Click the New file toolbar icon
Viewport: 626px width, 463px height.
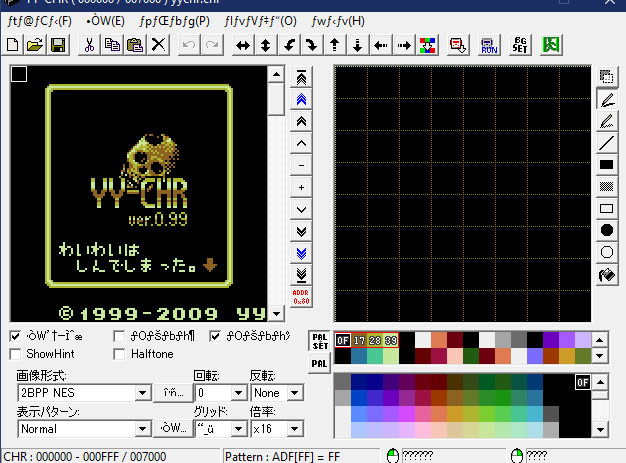point(13,45)
